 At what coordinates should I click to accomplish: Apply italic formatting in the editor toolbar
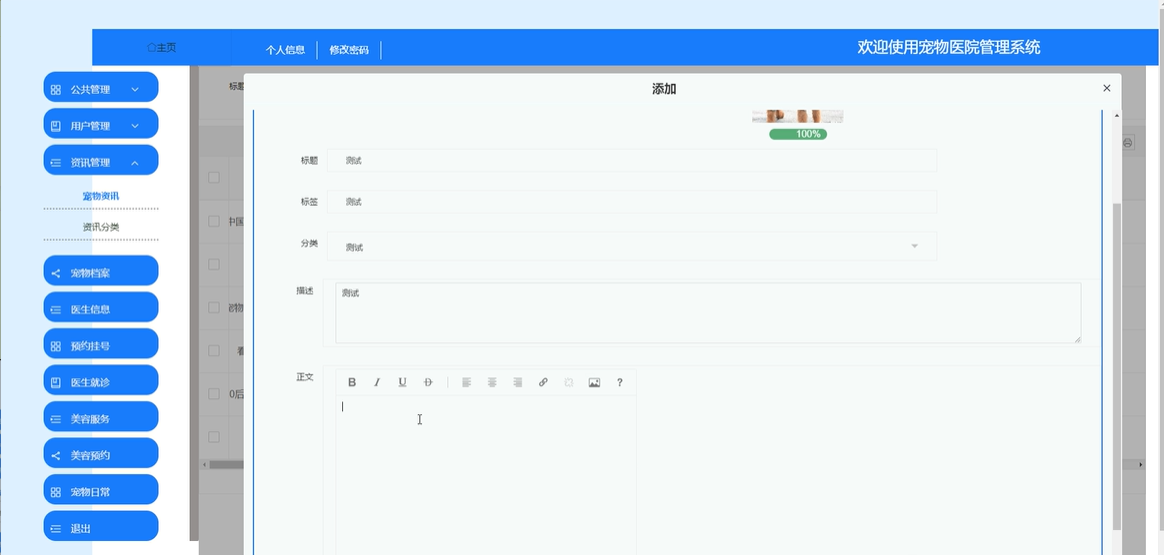click(x=377, y=382)
